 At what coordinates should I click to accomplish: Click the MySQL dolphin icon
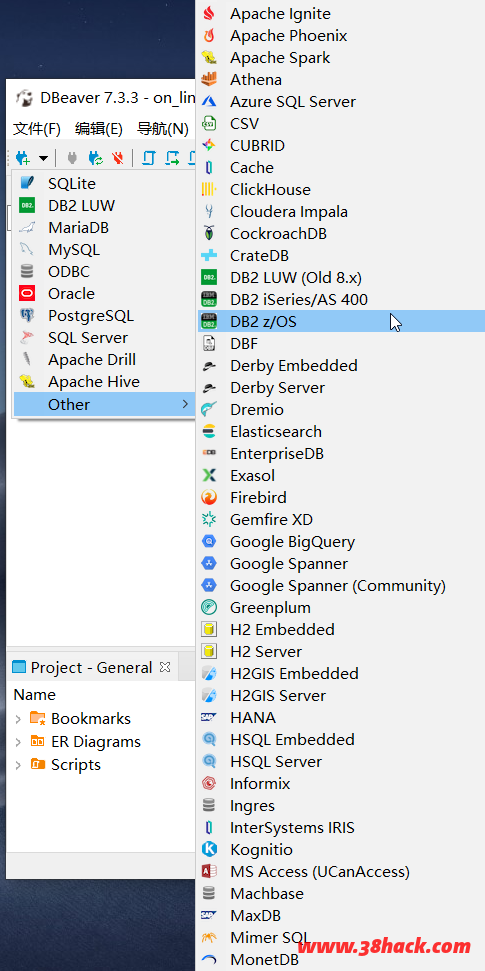pyautogui.click(x=27, y=250)
